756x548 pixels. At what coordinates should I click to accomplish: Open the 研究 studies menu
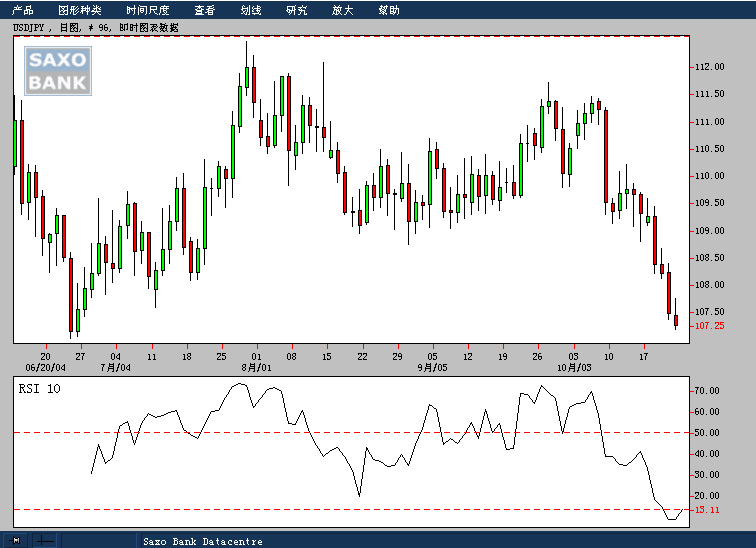(x=297, y=10)
